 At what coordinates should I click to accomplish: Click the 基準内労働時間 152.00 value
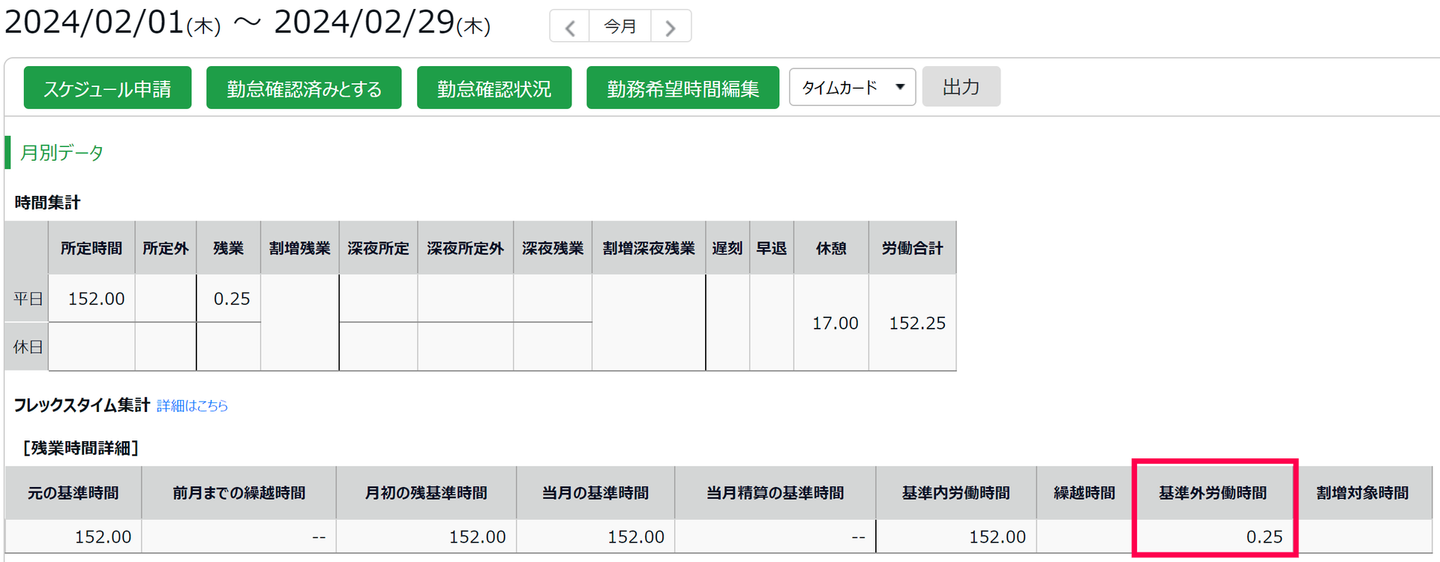997,537
